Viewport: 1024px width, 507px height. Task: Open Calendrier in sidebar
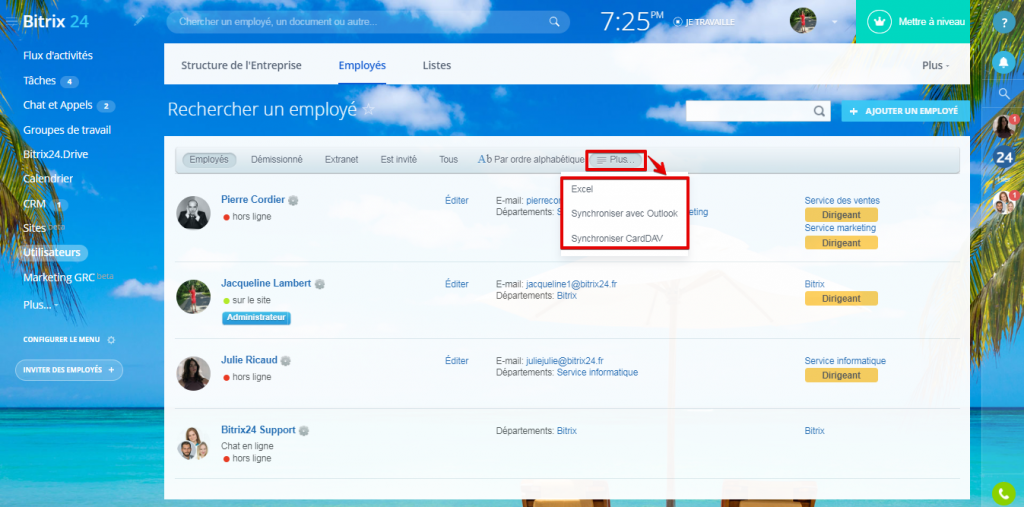click(x=48, y=178)
